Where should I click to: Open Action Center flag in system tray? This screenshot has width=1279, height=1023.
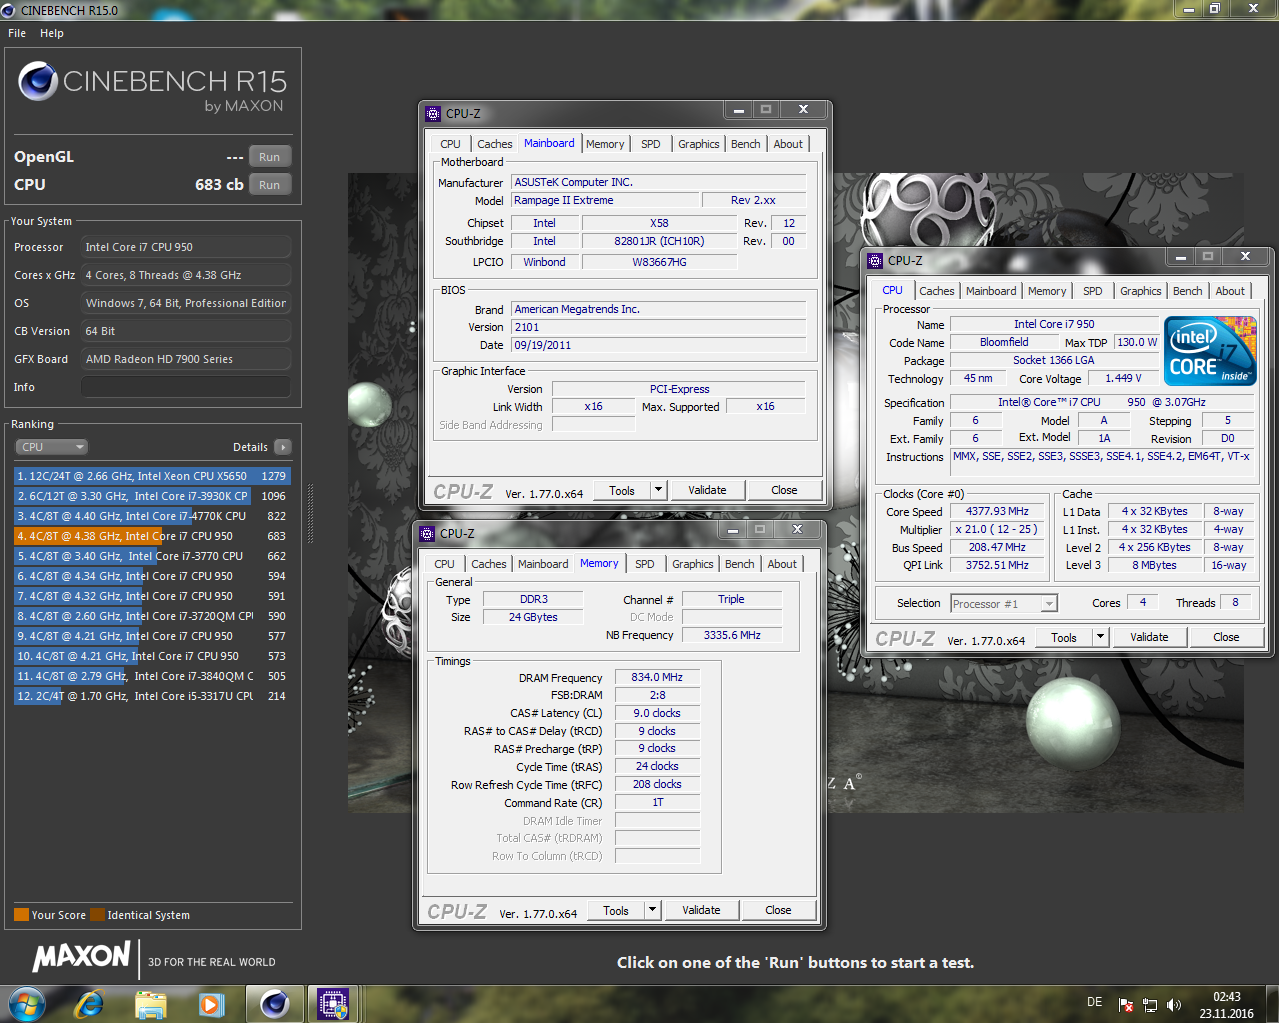tap(1127, 1005)
